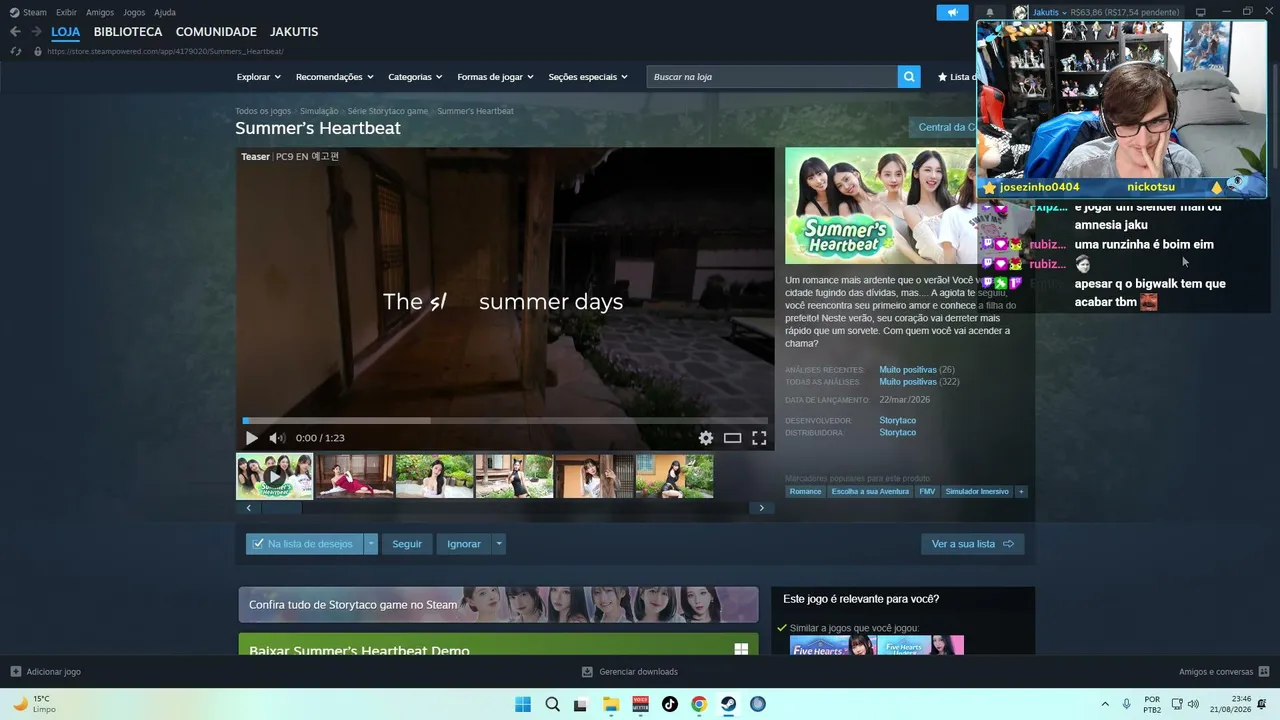
Task: Seek the video progress bar
Action: click(x=505, y=421)
